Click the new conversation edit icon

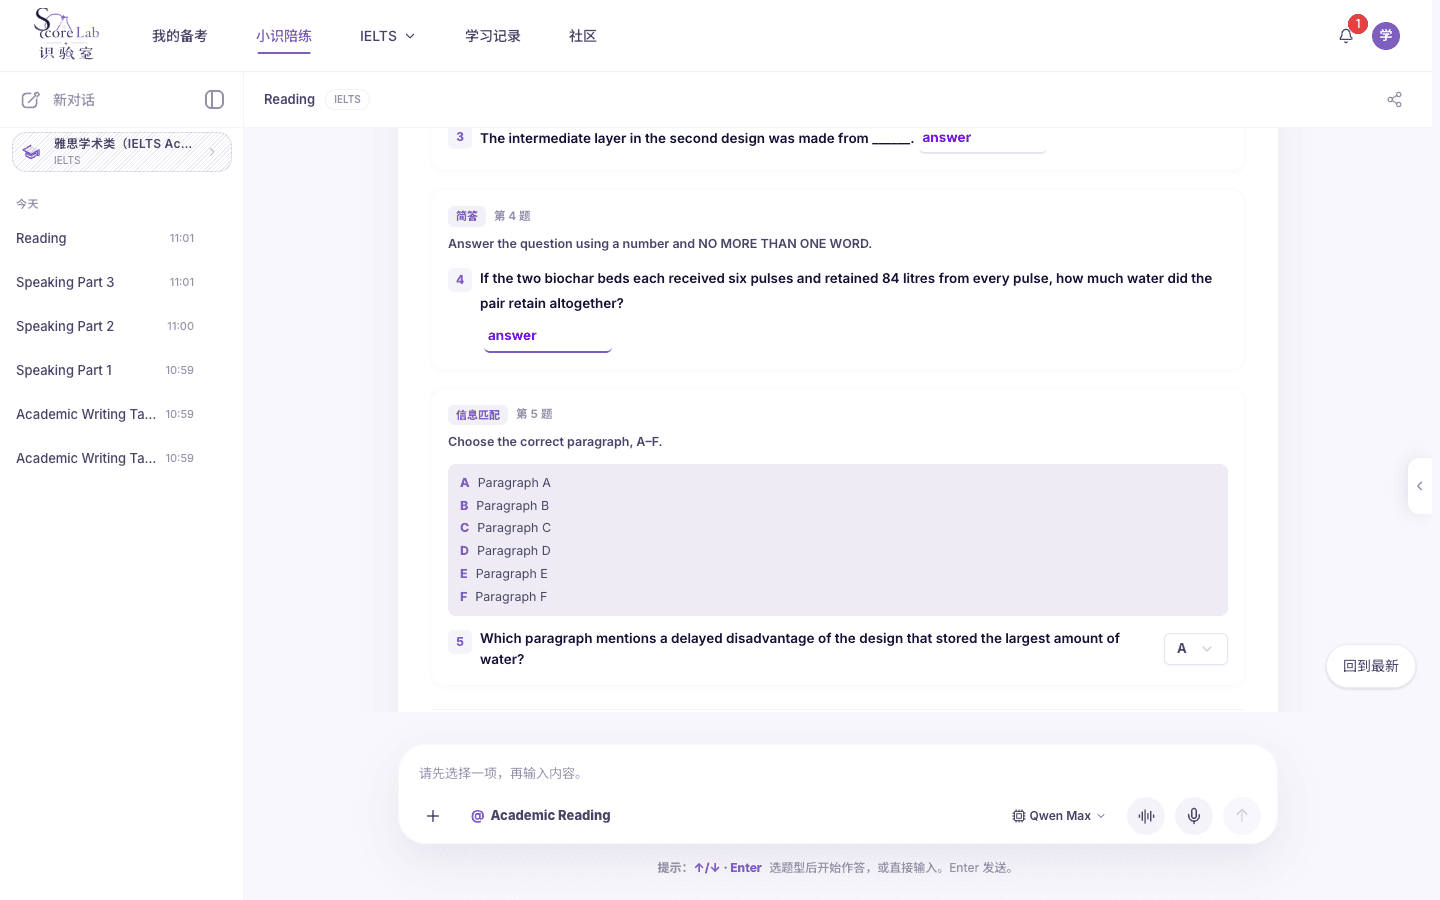31,99
